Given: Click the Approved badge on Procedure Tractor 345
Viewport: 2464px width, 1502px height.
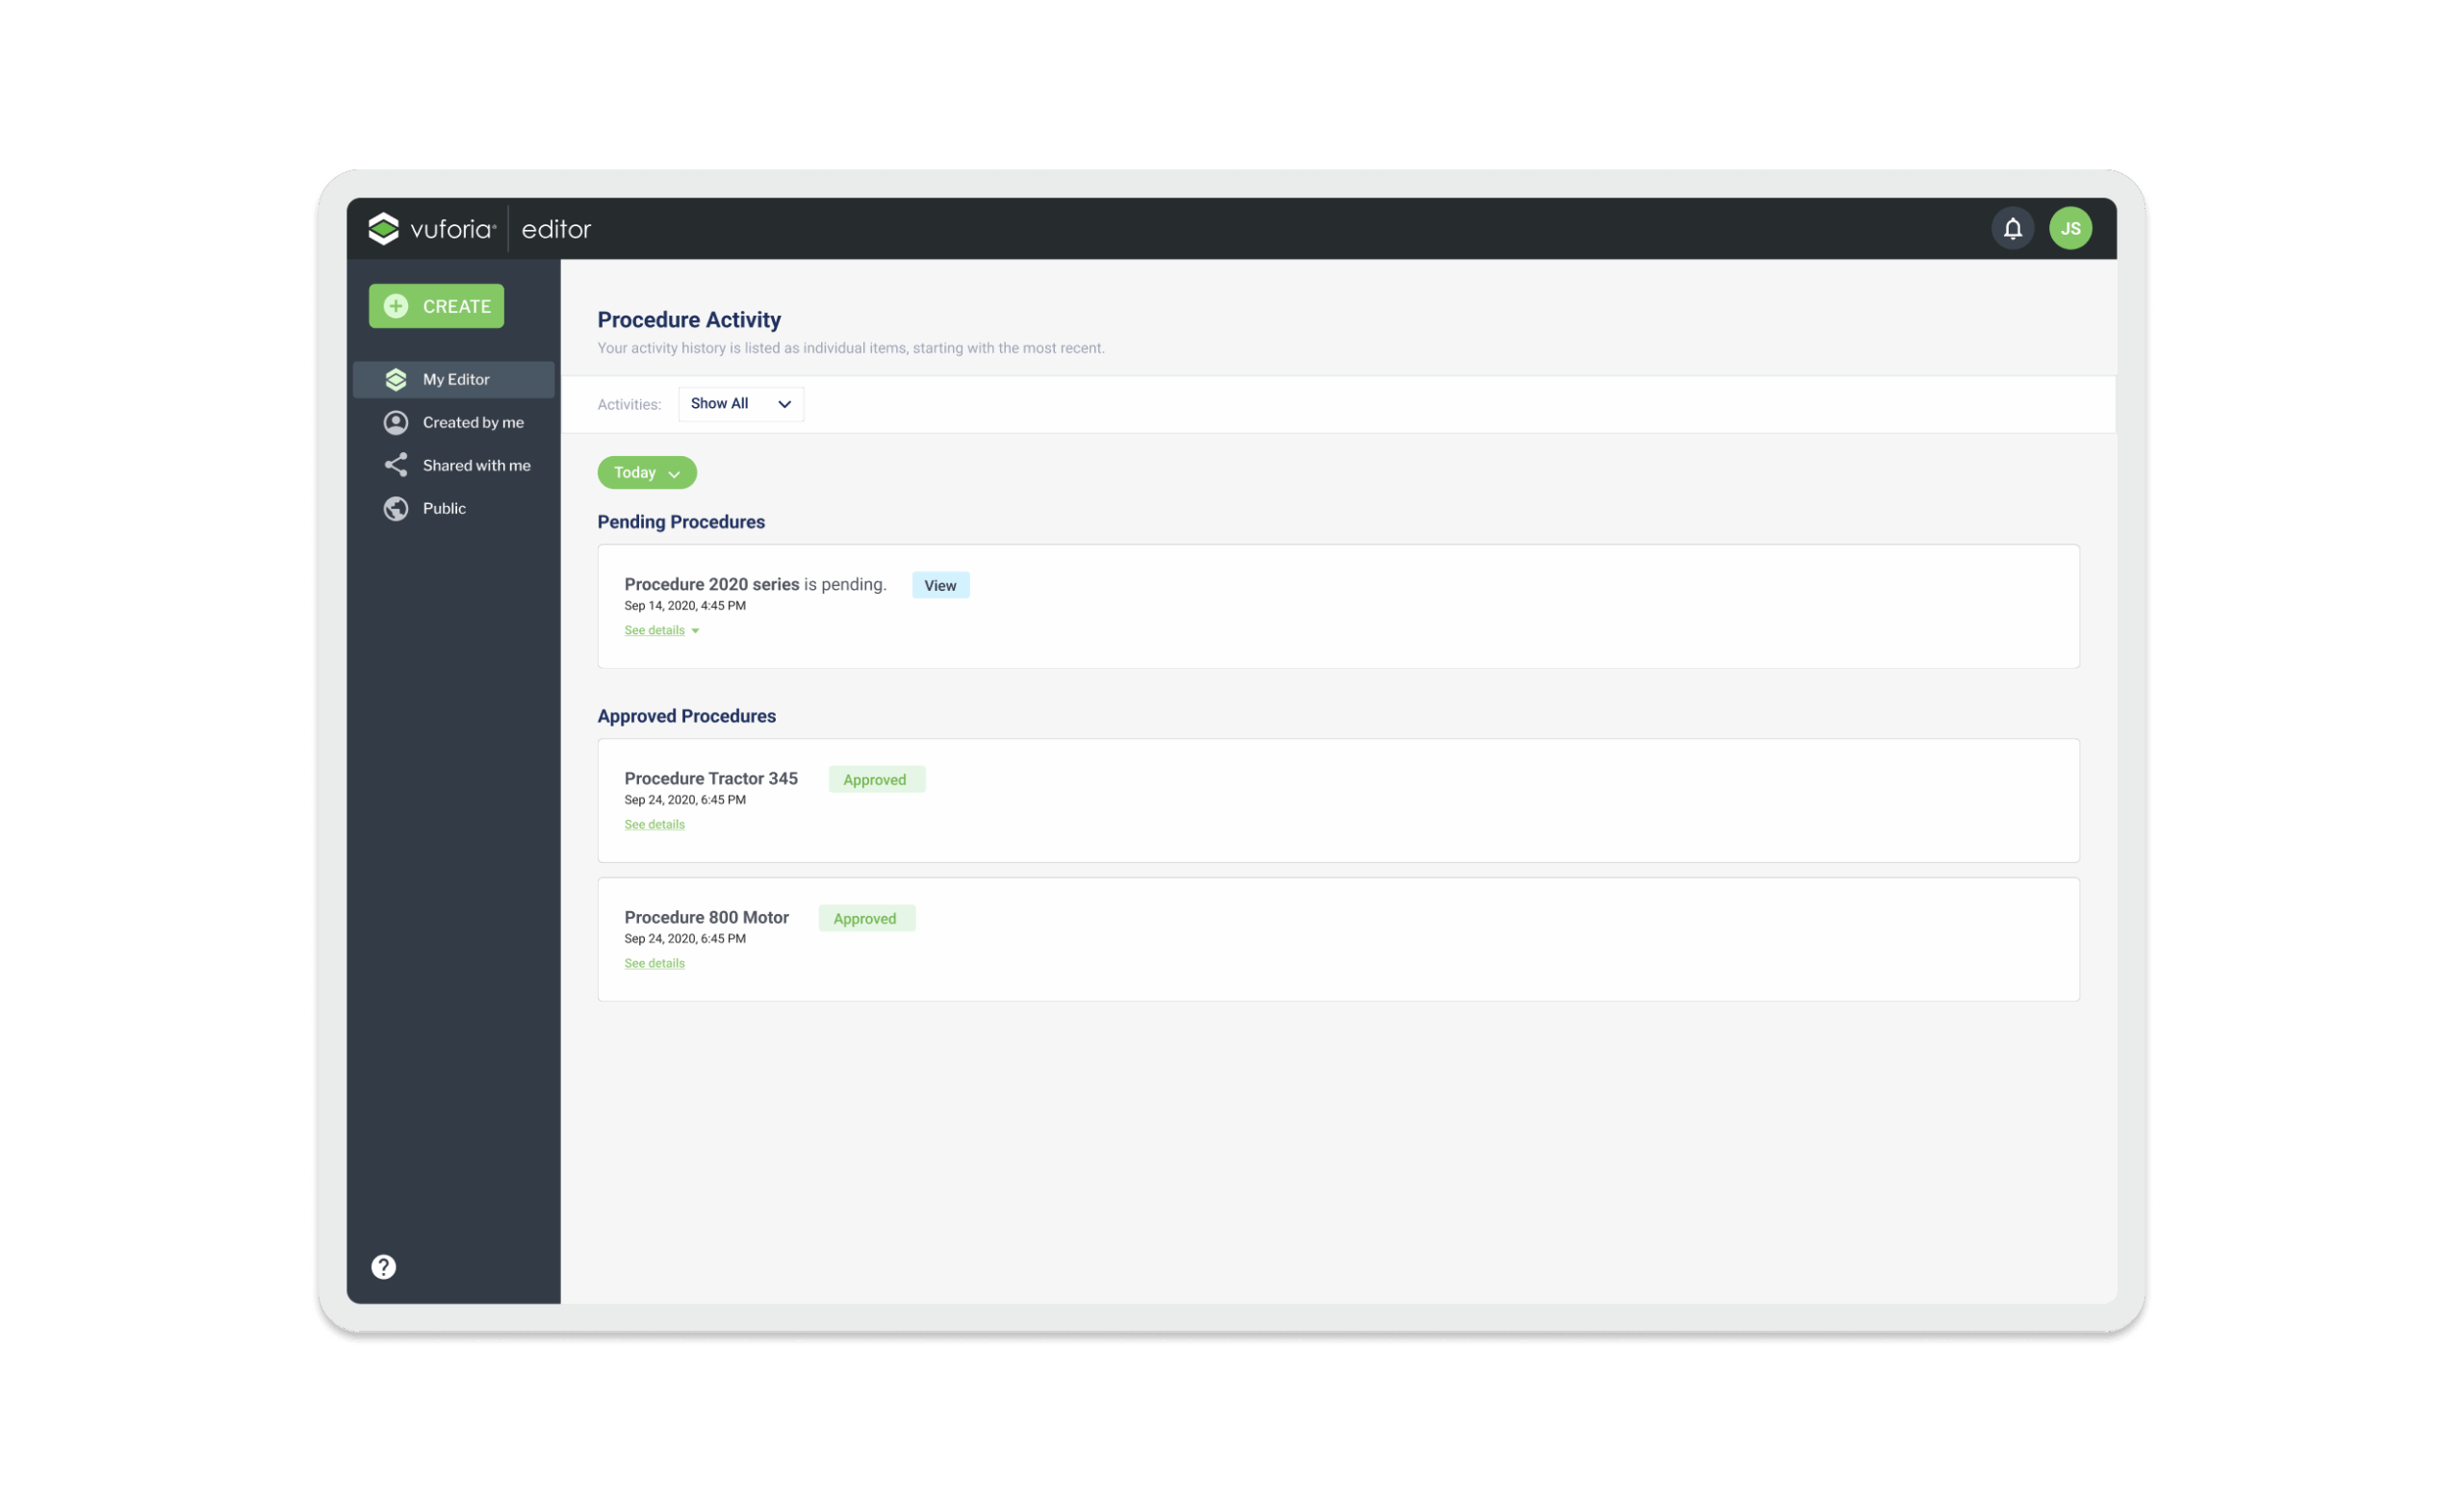Looking at the screenshot, I should tap(875, 779).
